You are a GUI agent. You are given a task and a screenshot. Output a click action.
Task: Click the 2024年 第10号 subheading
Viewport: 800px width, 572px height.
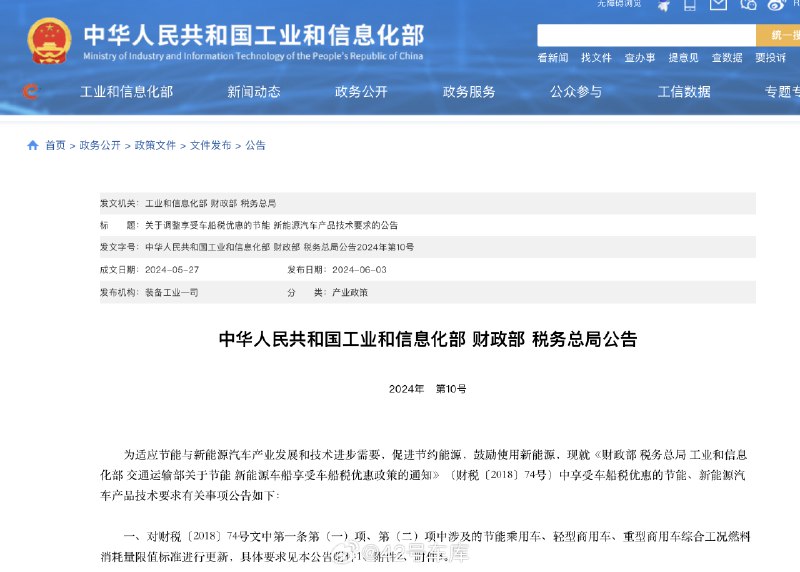click(x=428, y=389)
